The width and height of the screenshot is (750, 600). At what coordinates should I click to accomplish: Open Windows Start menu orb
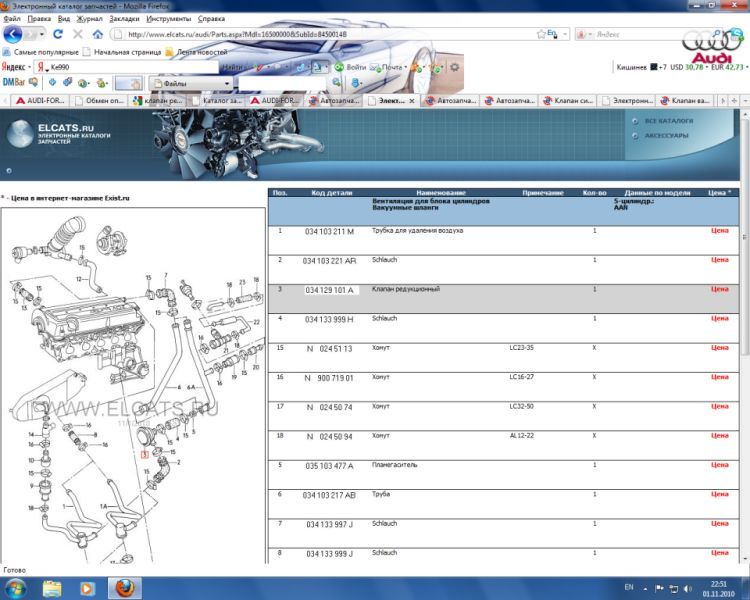tap(16, 588)
